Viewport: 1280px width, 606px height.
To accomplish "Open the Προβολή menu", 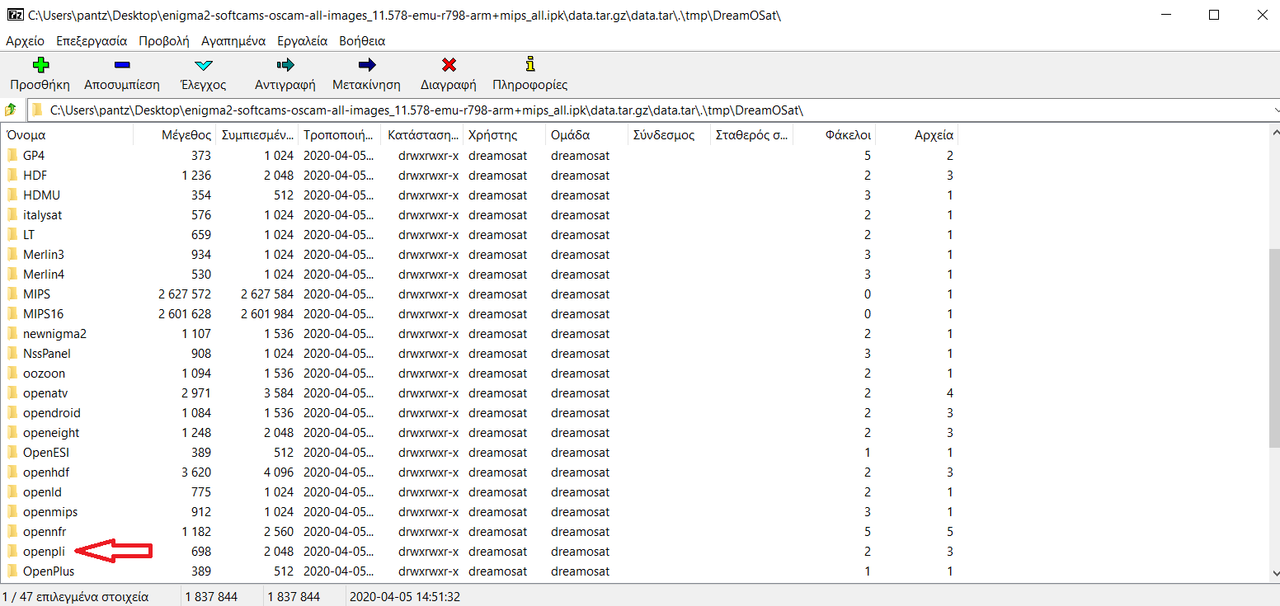I will point(164,41).
